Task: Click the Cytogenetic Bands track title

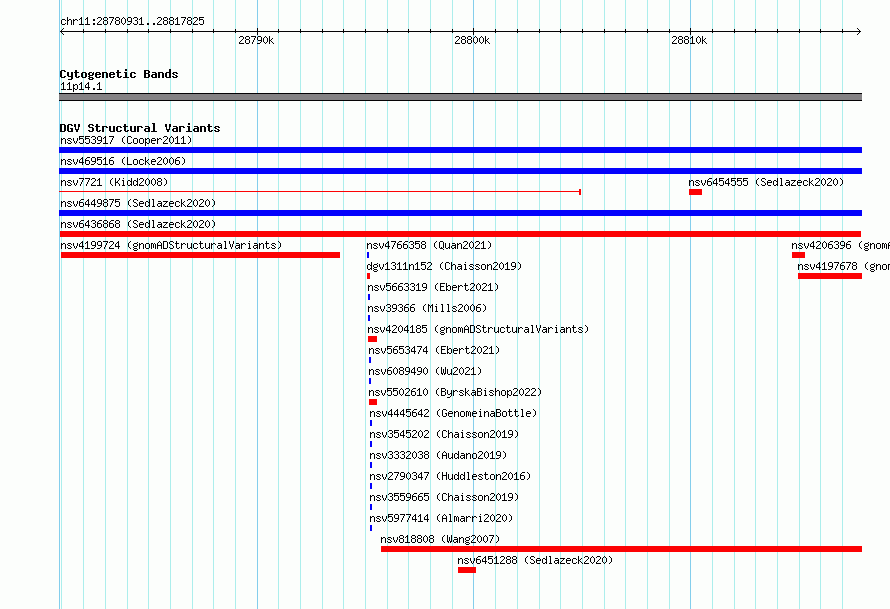Action: 119,74
